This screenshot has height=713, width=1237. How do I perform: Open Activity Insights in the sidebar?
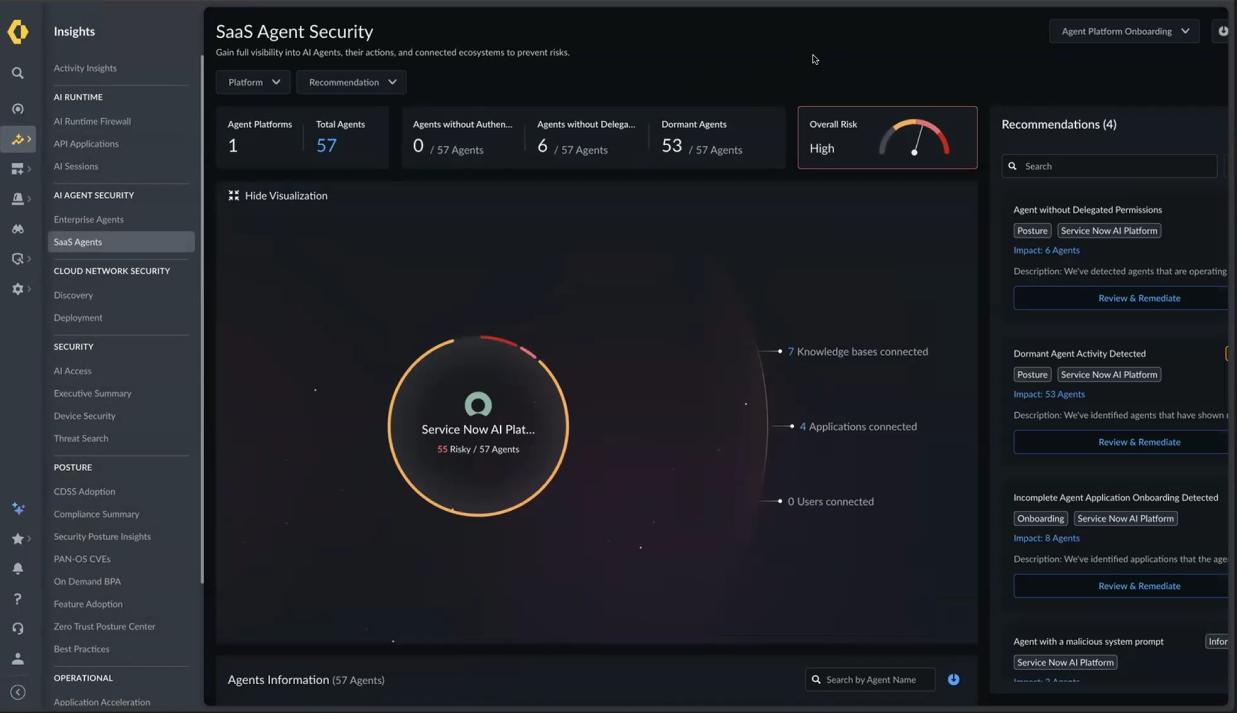pyautogui.click(x=85, y=68)
